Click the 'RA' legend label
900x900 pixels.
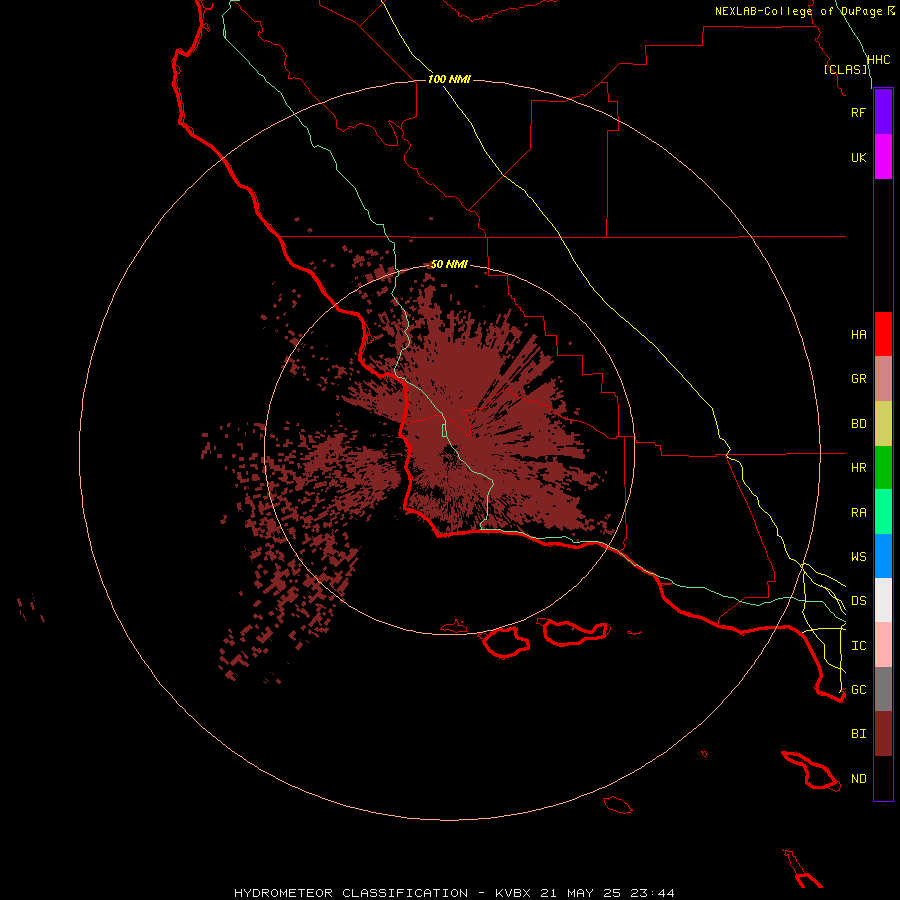[858, 513]
